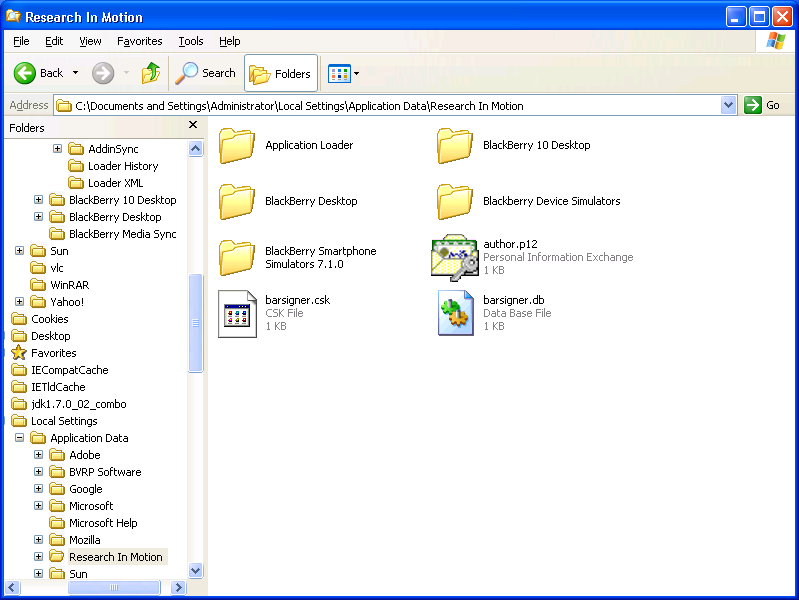Open the Views dropdown button
This screenshot has height=600, width=799.
tap(343, 73)
